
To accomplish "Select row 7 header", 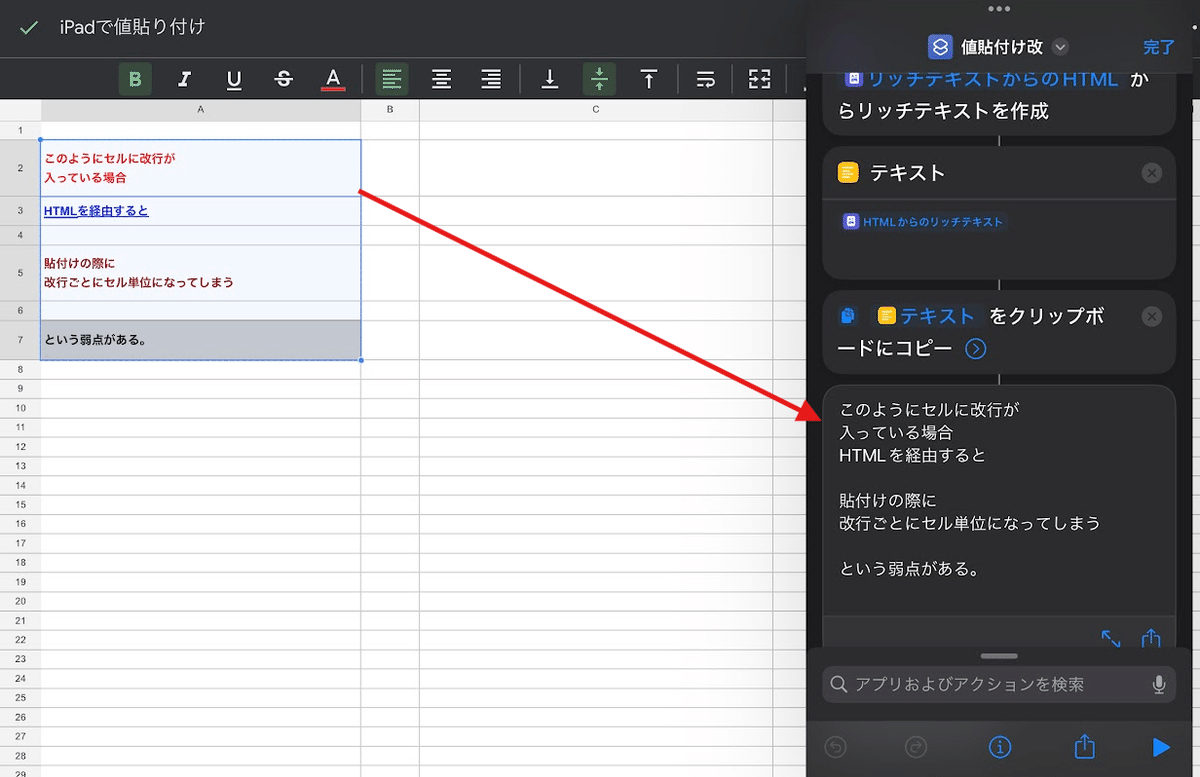I will coord(20,340).
